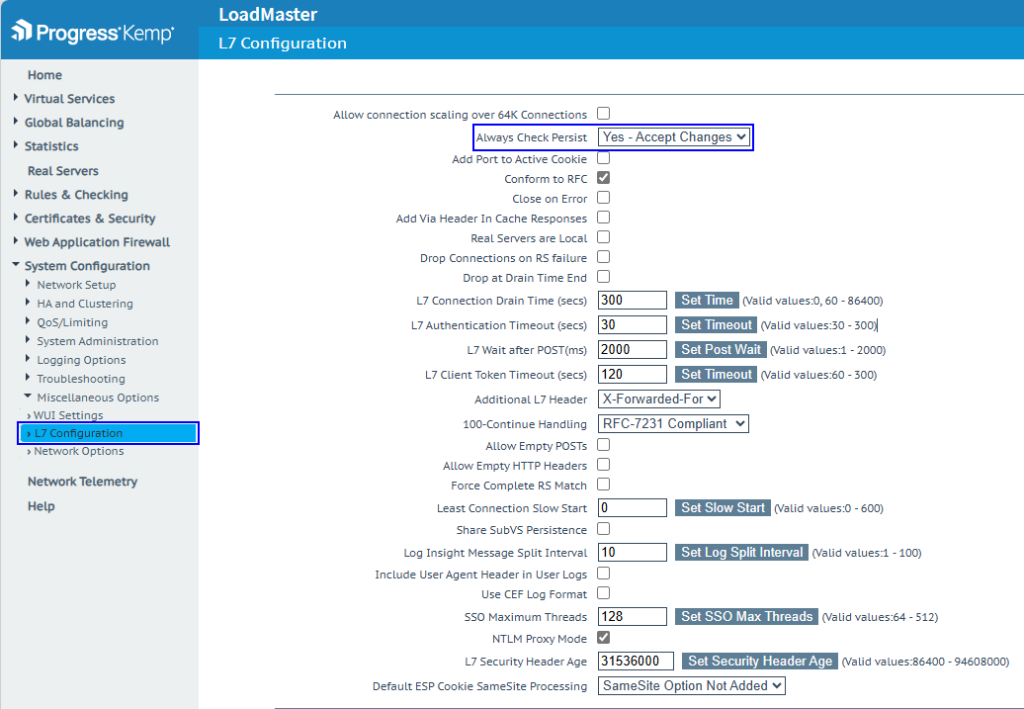The image size is (1024, 709).
Task: Click Set Timeout for Authentication Timeout
Action: 716,325
